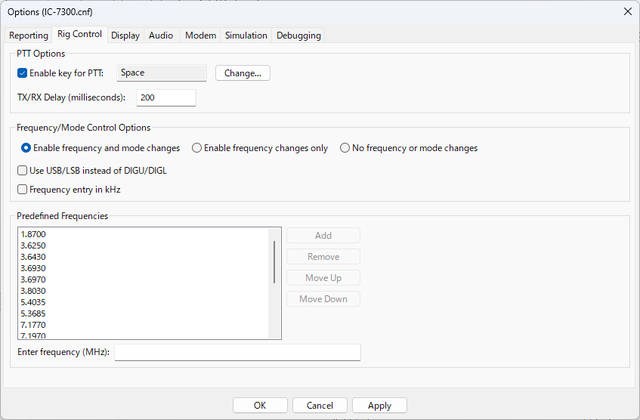Confirm options with OK
Viewport: 640px width, 420px height.
coord(260,405)
